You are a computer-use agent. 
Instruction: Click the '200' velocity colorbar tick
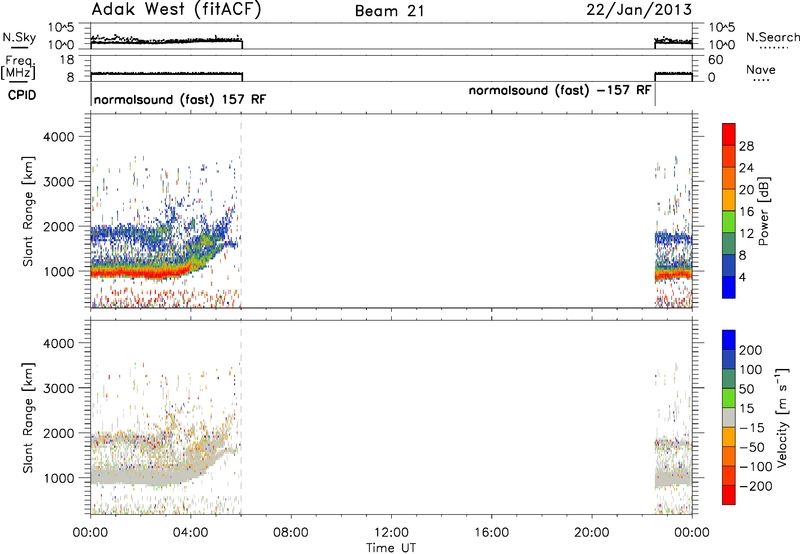click(x=751, y=350)
